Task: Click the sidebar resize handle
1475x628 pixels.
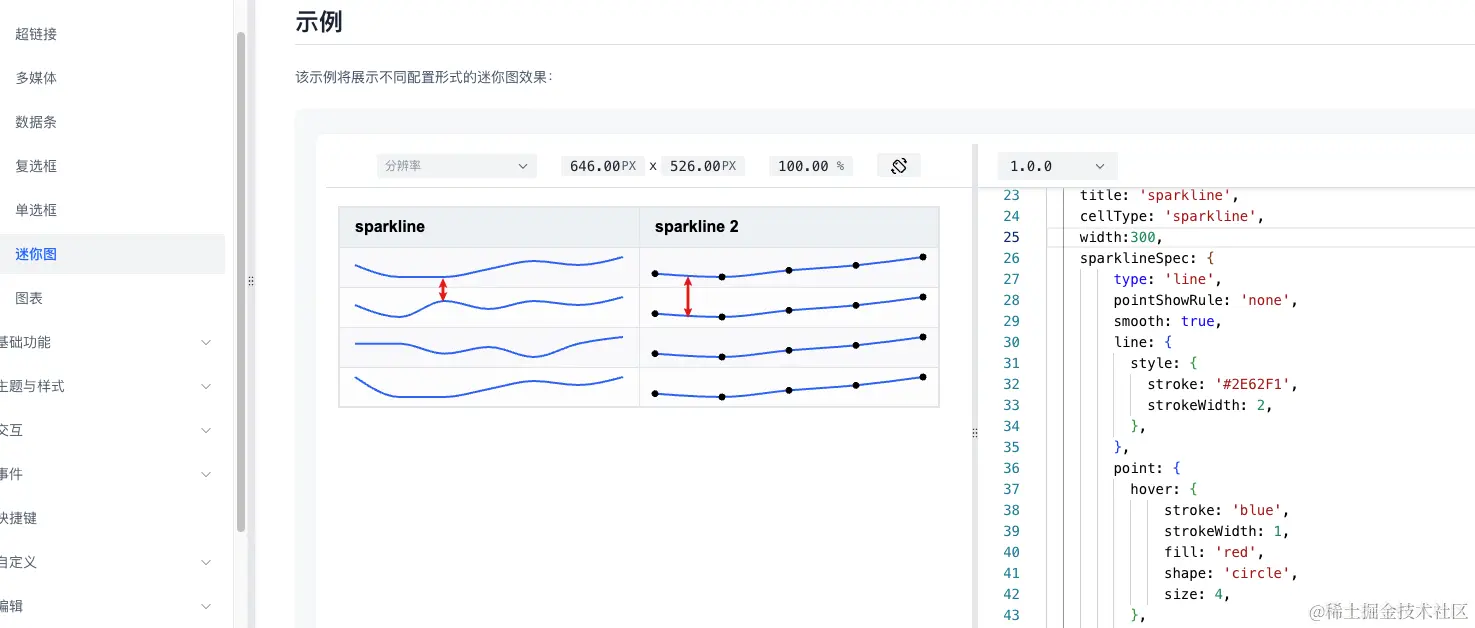Action: [251, 282]
